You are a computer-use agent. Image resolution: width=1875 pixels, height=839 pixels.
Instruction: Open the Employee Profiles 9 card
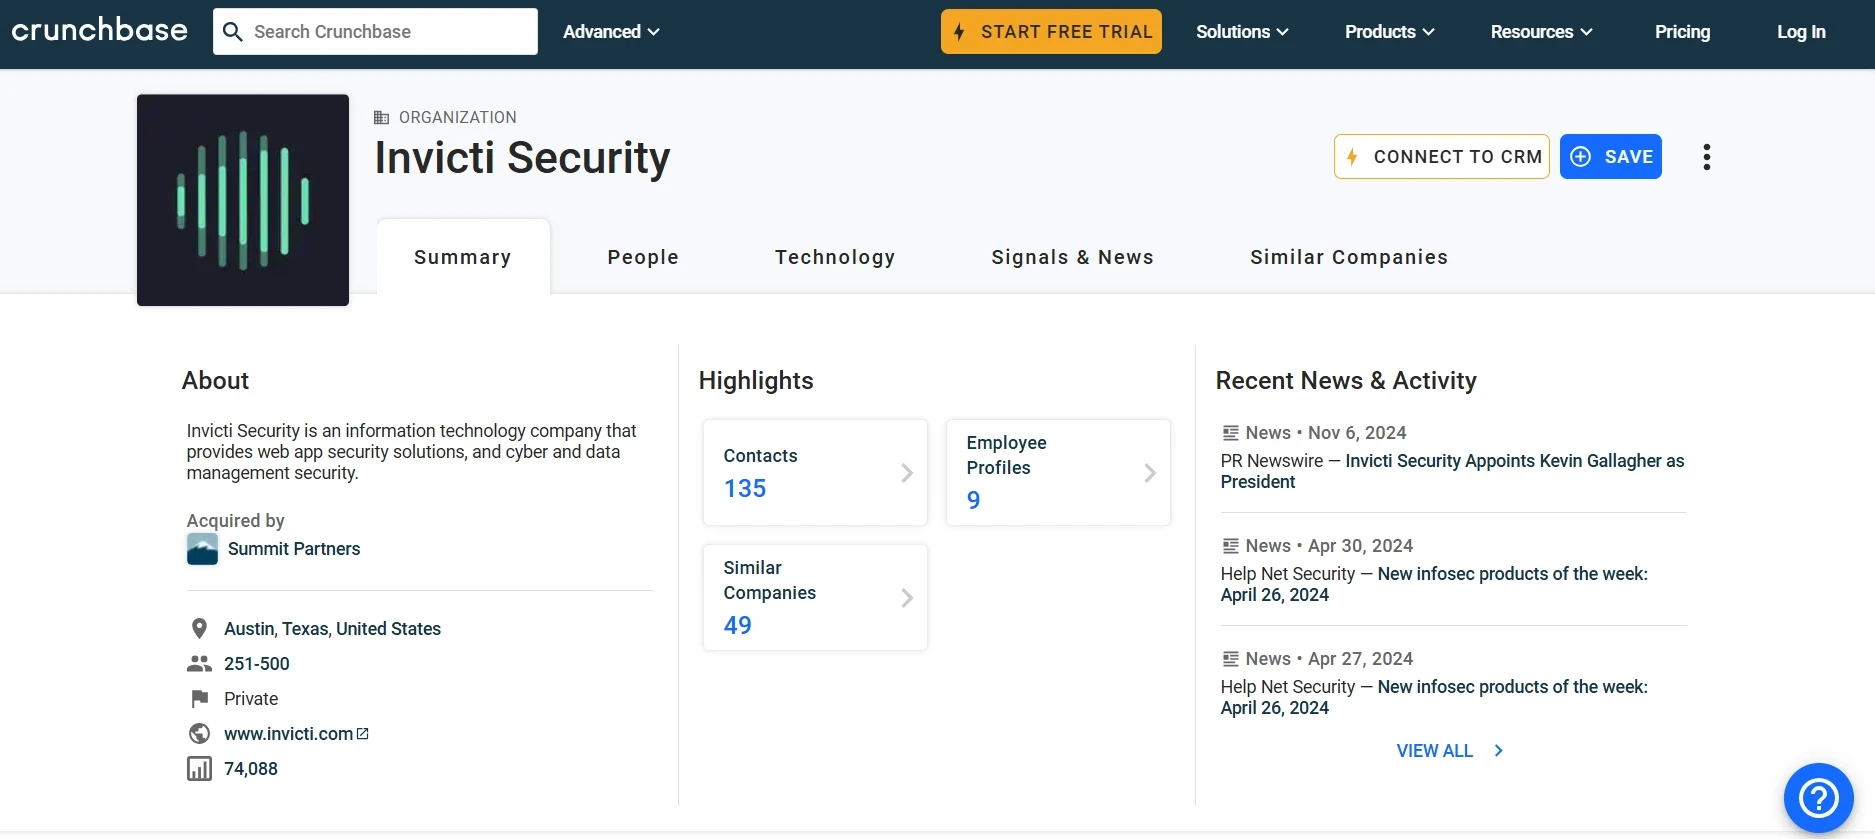1058,472
